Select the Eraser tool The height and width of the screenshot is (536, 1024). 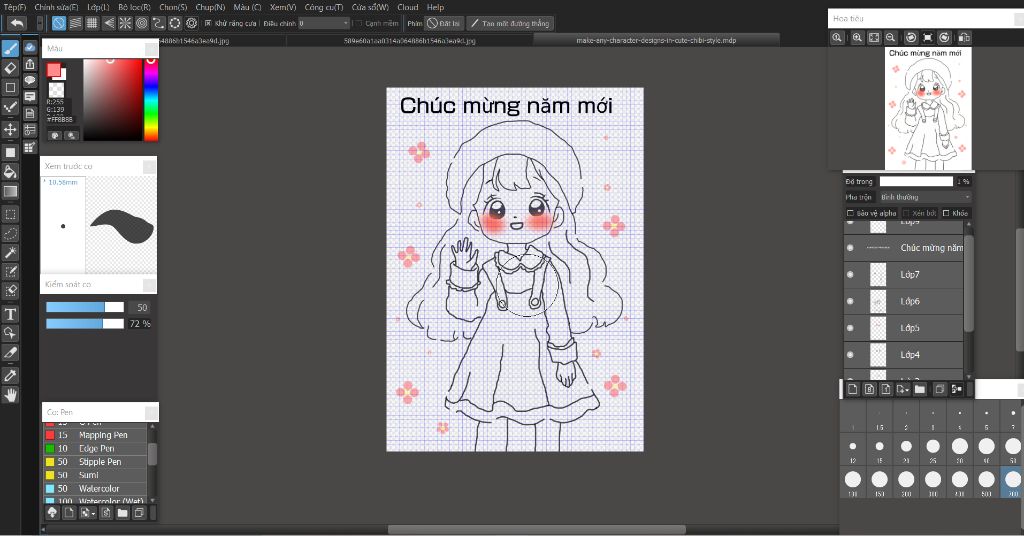pyautogui.click(x=10, y=68)
